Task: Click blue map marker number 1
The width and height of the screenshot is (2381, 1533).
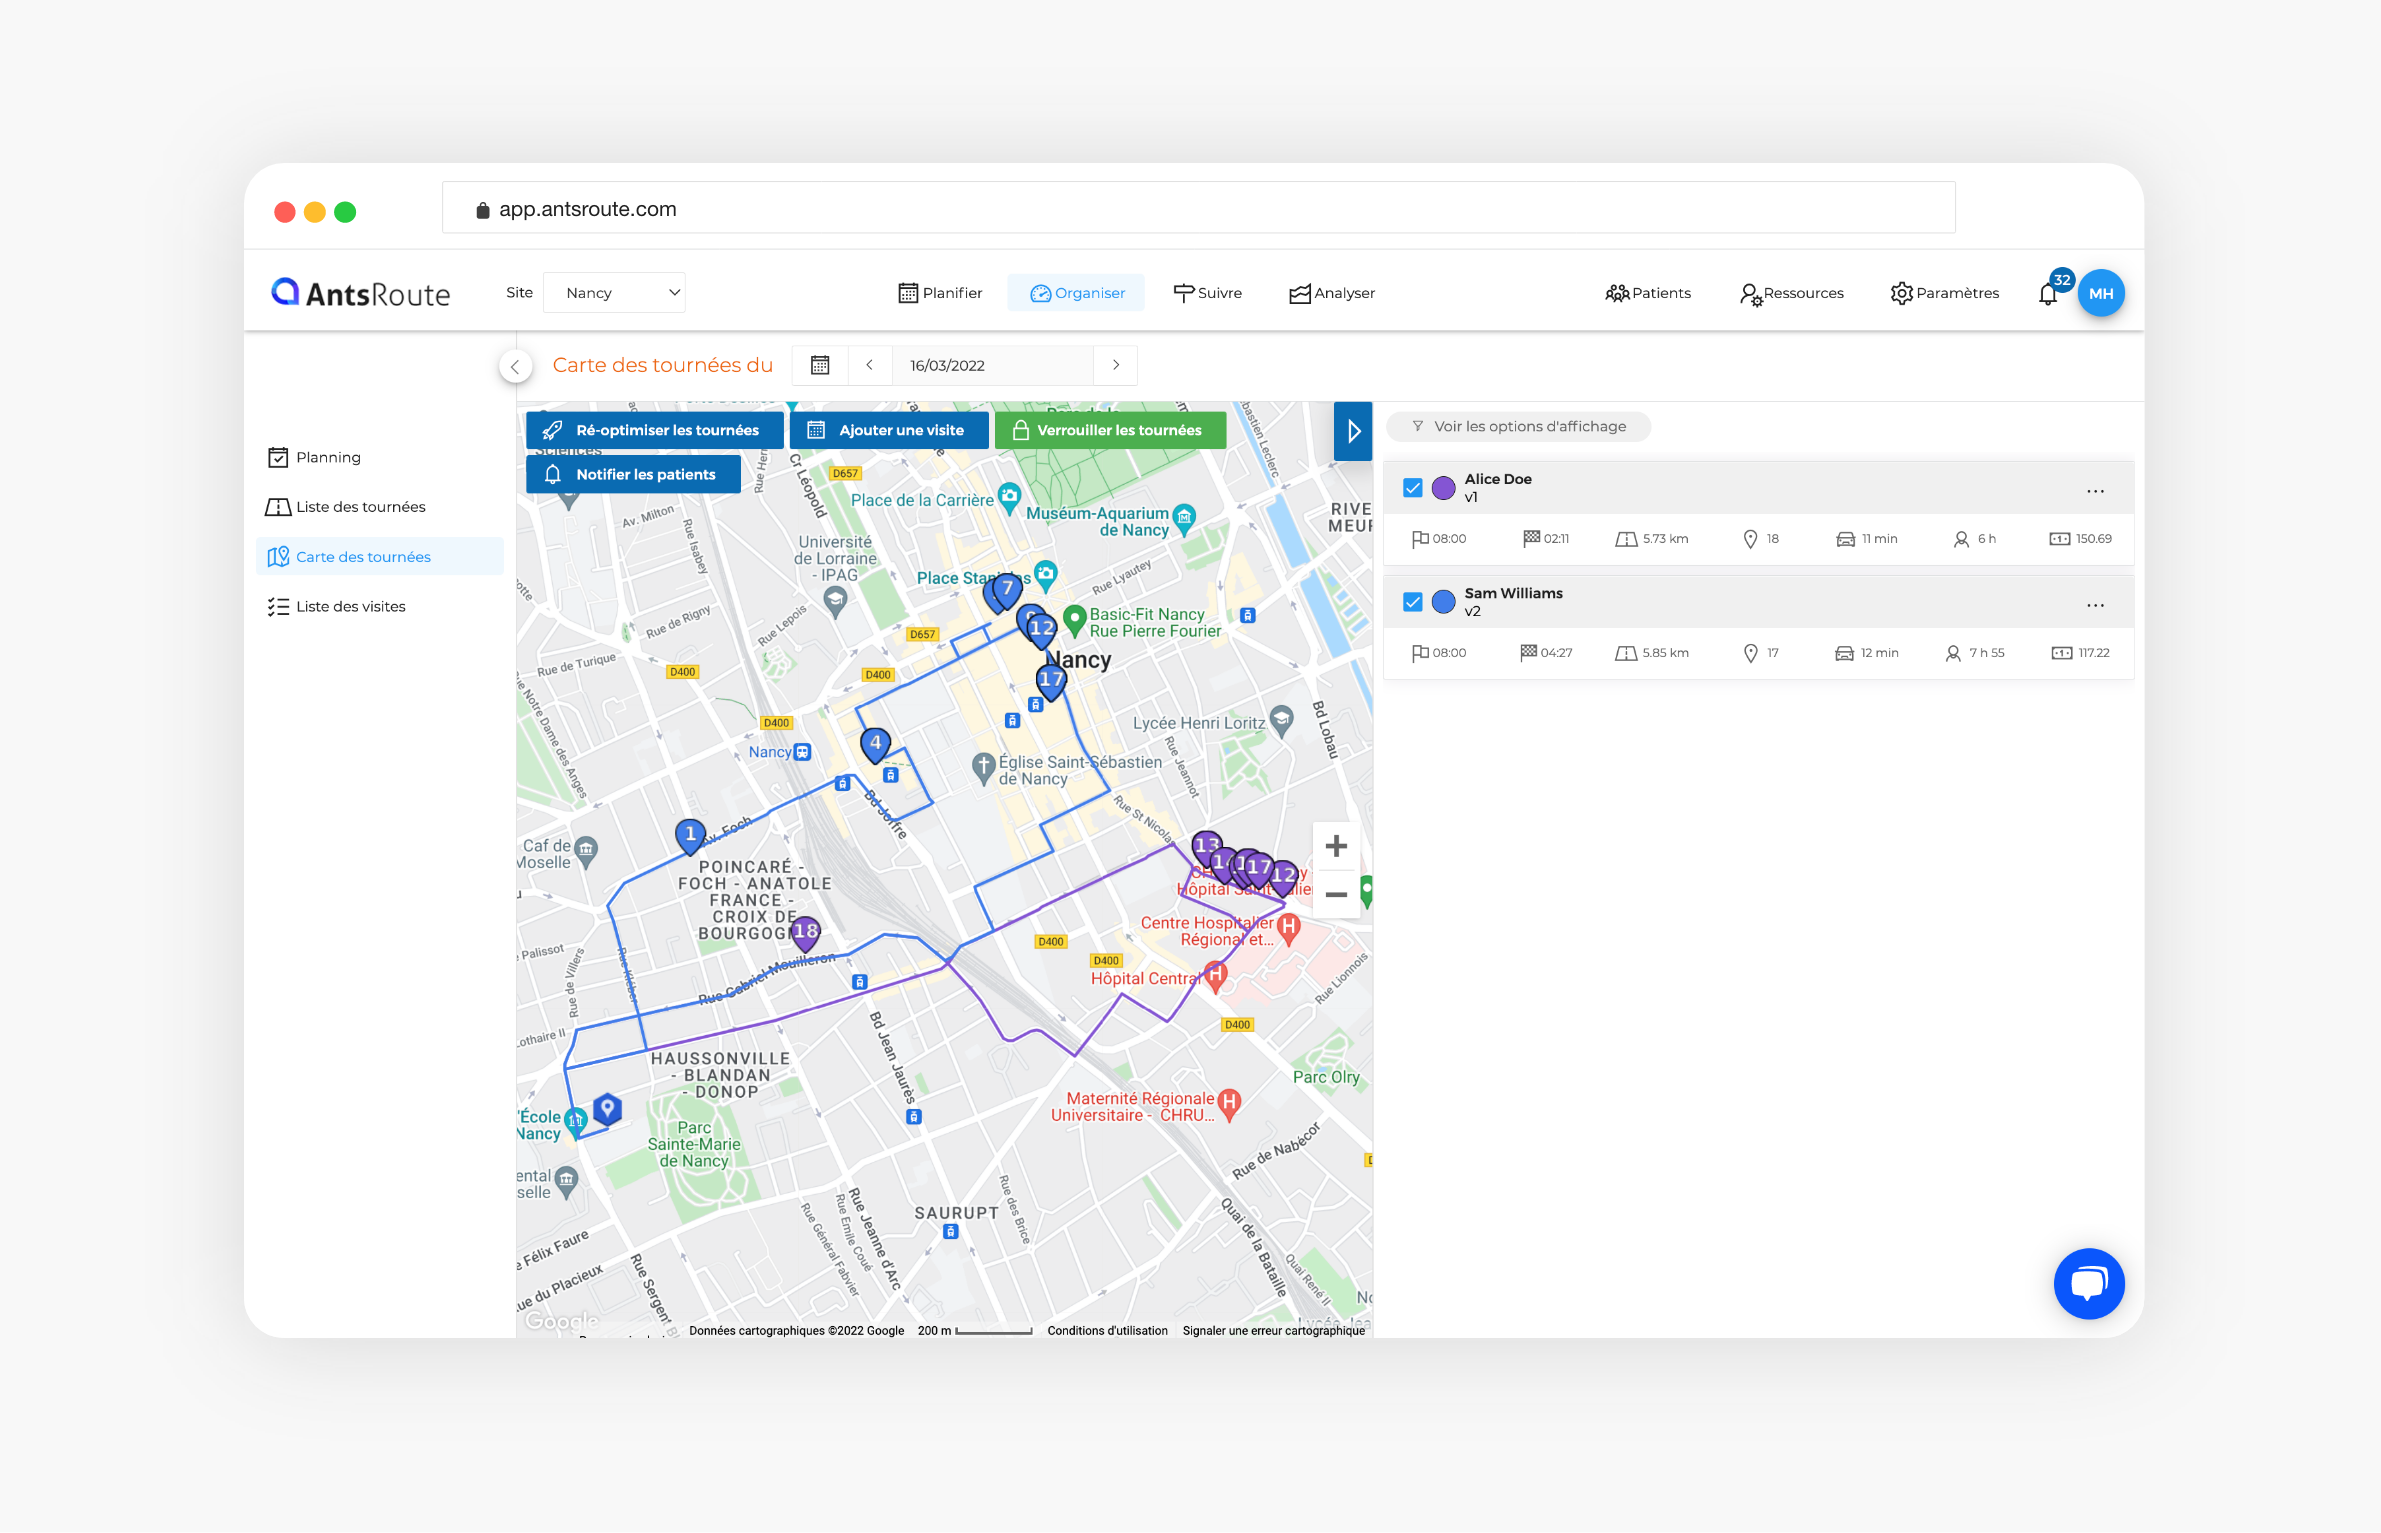Action: (x=690, y=835)
